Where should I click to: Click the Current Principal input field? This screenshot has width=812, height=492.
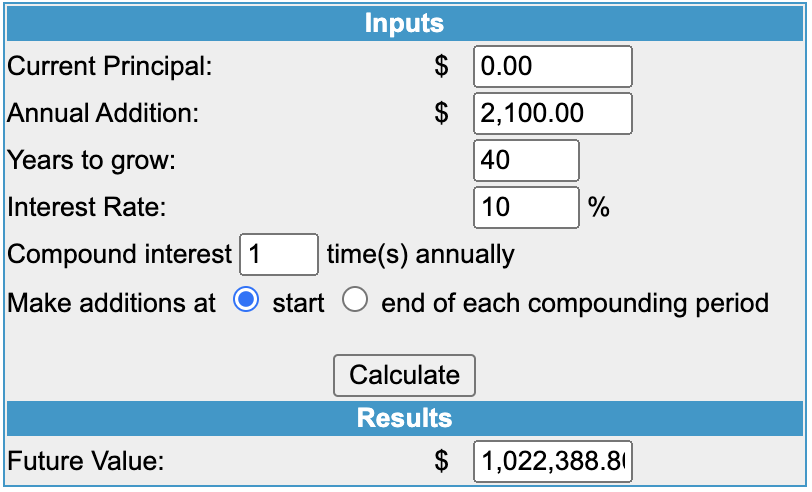[553, 66]
